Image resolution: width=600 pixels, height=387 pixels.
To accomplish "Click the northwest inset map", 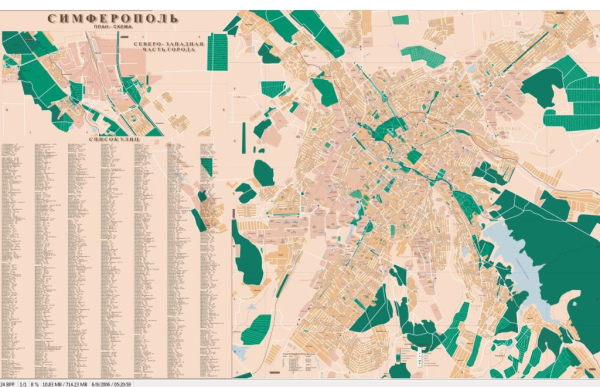I will click(83, 83).
